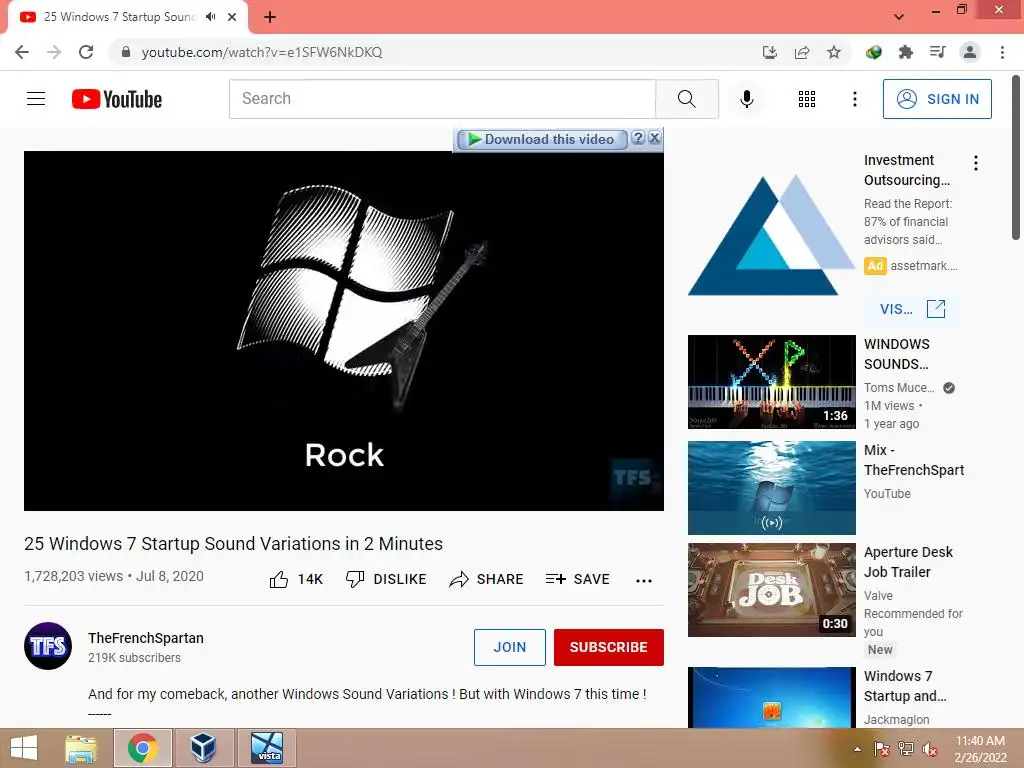Open TheFrenchSpartan channel avatar
Image resolution: width=1024 pixels, height=768 pixels.
click(48, 646)
